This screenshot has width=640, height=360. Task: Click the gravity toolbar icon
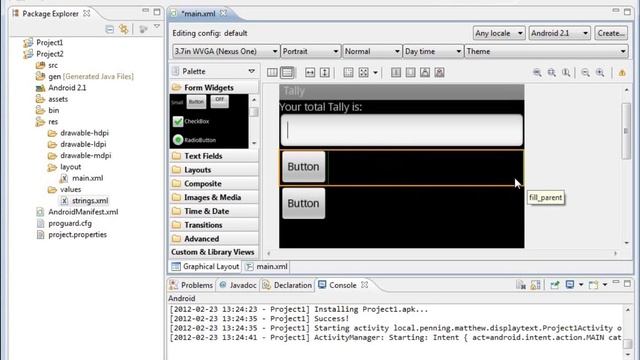363,73
